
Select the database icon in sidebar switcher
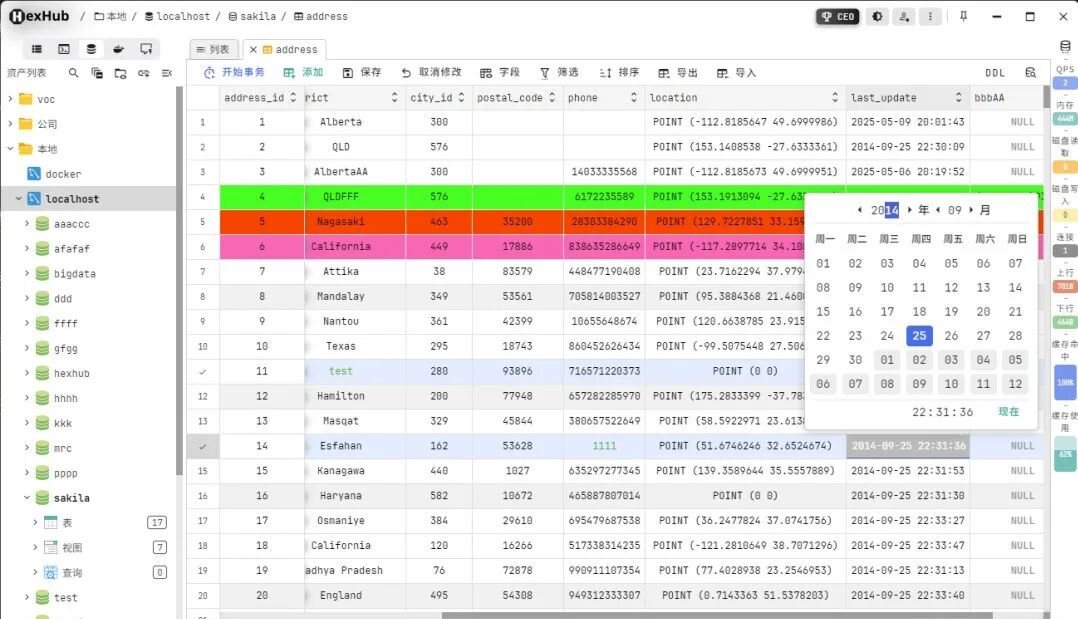(x=91, y=49)
